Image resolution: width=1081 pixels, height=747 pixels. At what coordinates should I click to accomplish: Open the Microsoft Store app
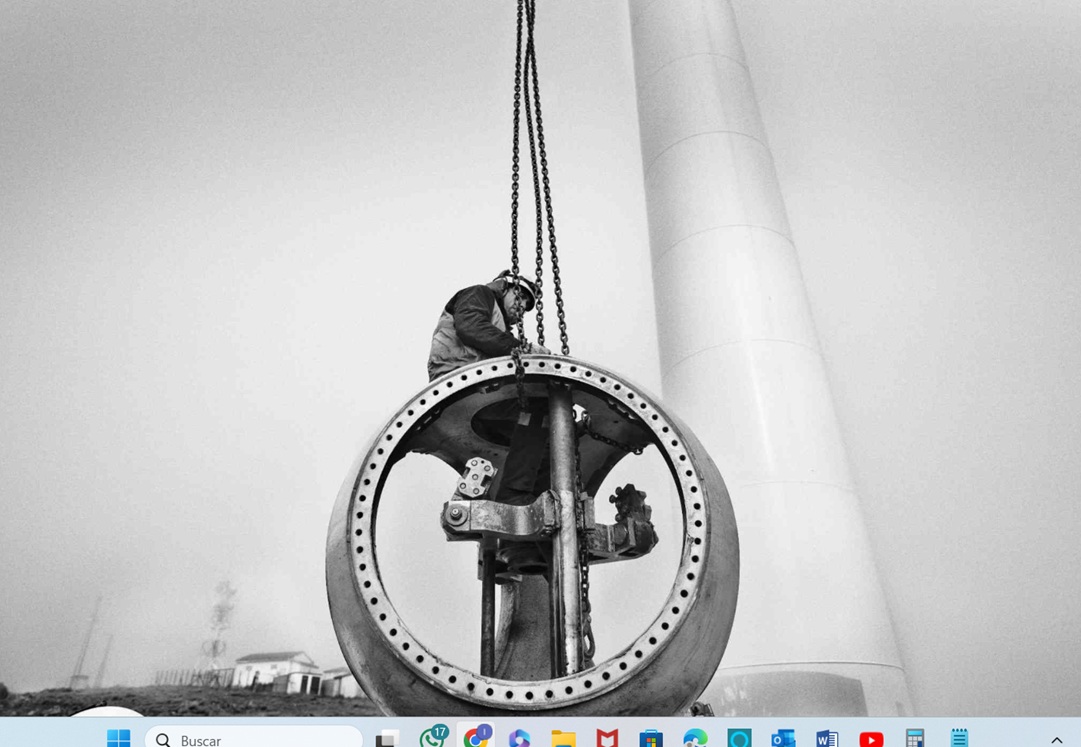[651, 739]
